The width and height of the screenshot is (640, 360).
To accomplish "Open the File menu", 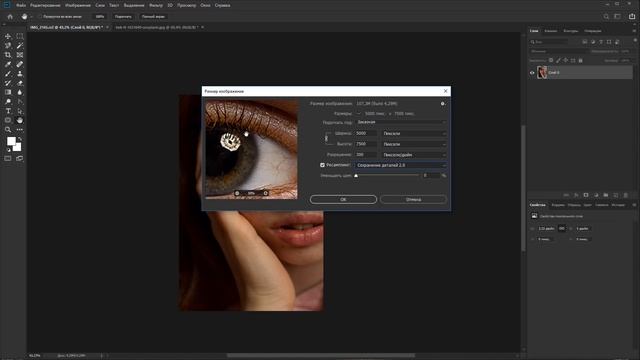I will (x=21, y=5).
